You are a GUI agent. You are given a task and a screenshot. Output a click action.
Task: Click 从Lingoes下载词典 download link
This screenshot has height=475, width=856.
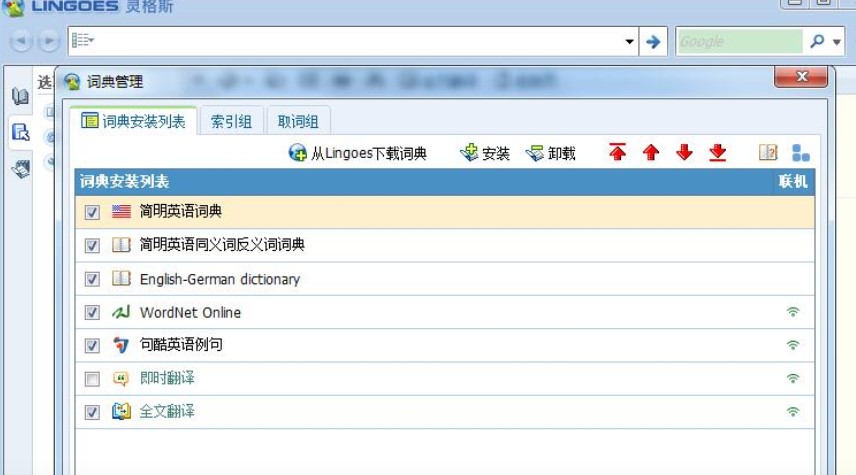click(358, 153)
